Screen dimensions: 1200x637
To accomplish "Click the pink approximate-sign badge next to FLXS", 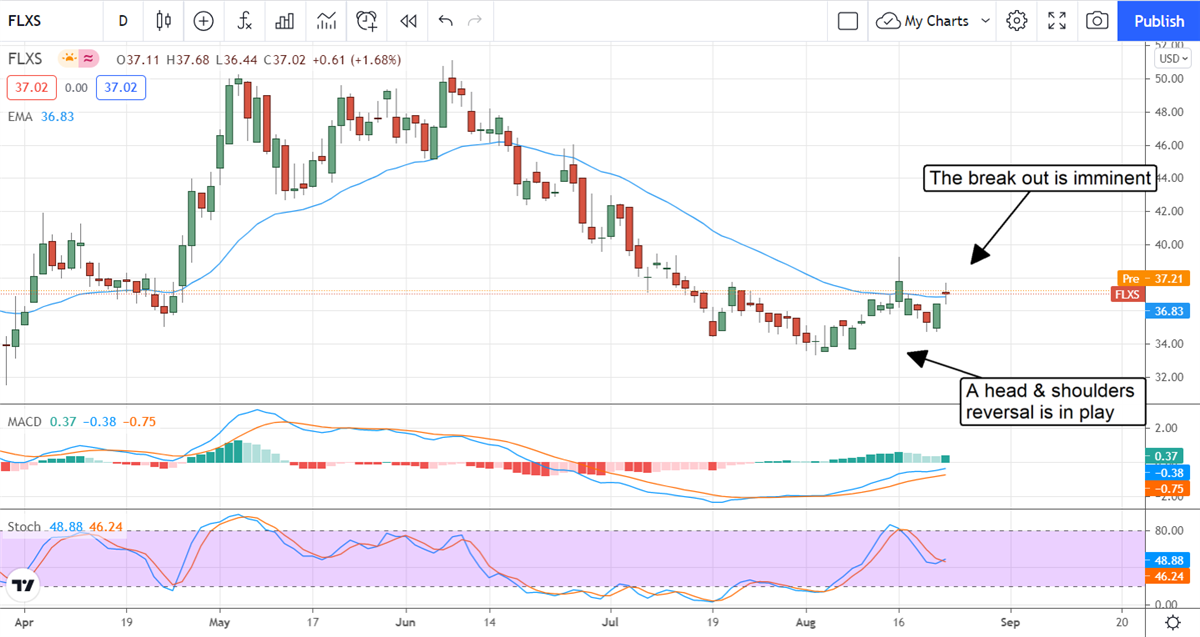I will (88, 59).
